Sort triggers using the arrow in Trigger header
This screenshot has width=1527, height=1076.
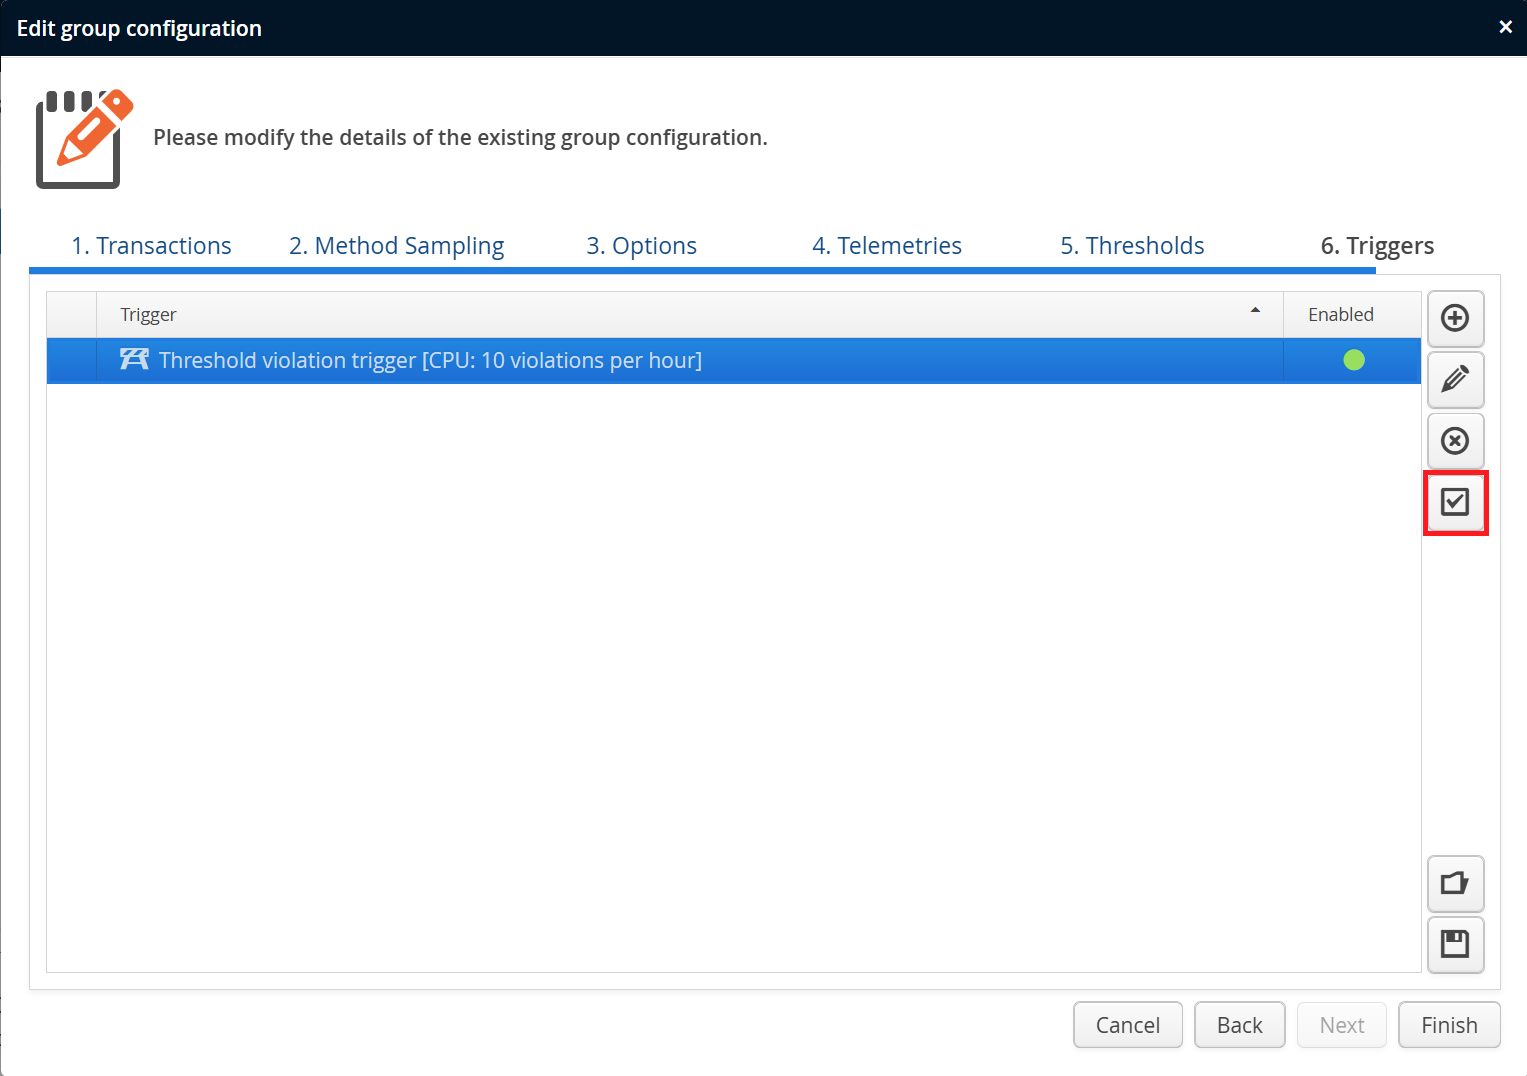tap(1255, 311)
